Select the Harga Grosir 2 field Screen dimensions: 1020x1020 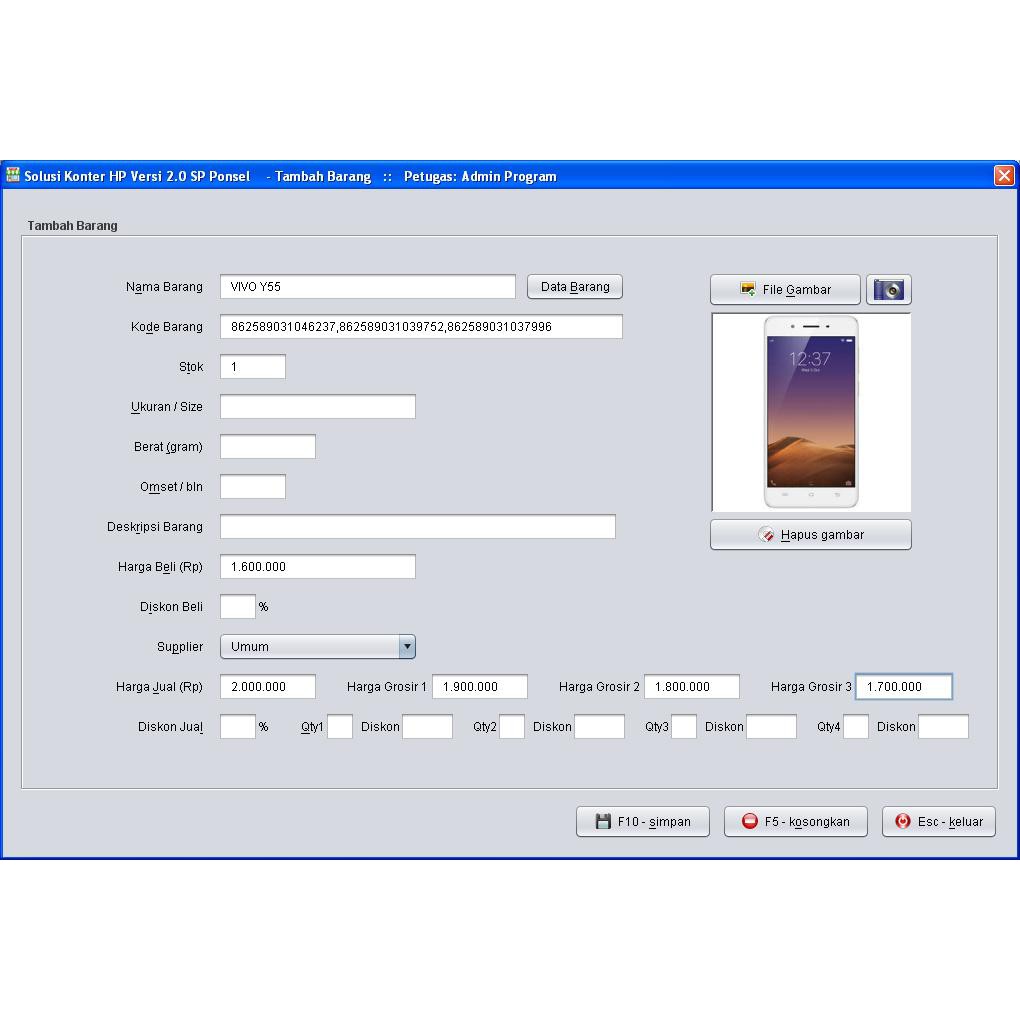[692, 687]
